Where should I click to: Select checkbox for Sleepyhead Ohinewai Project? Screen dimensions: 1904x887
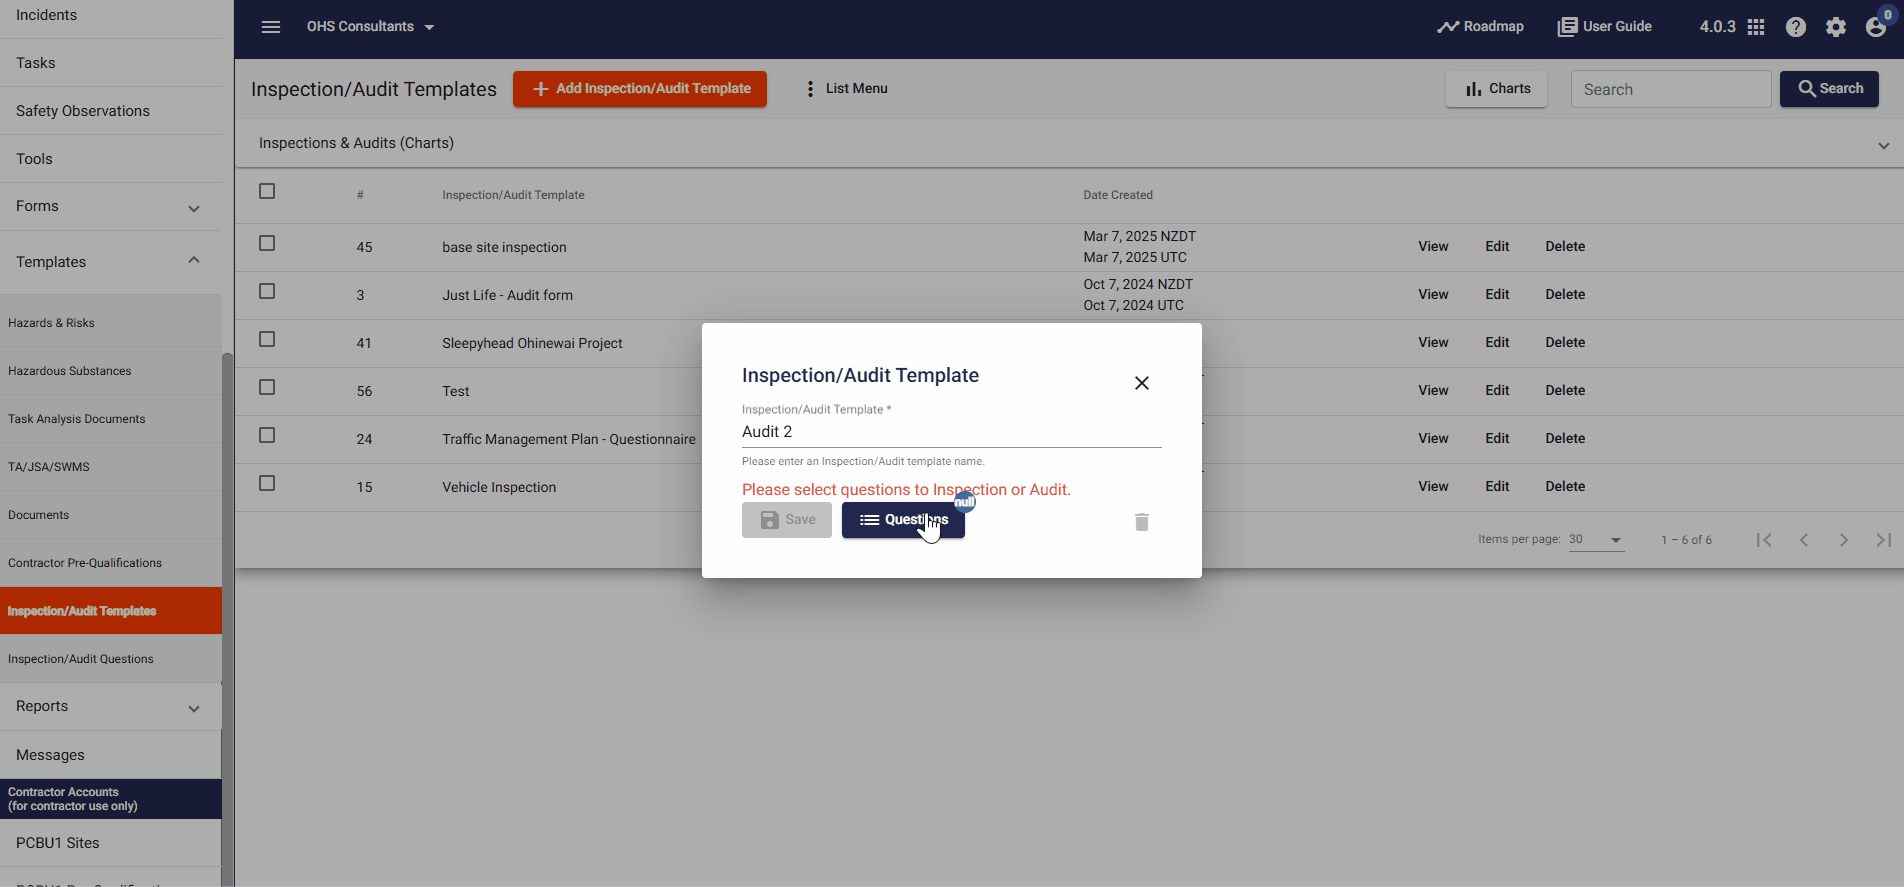[267, 339]
